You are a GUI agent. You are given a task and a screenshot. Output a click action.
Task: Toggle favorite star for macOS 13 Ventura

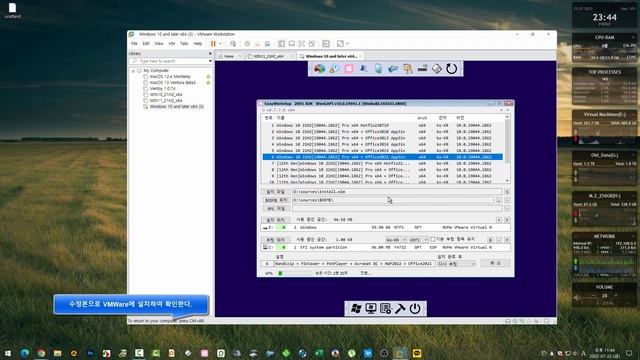(208, 82)
